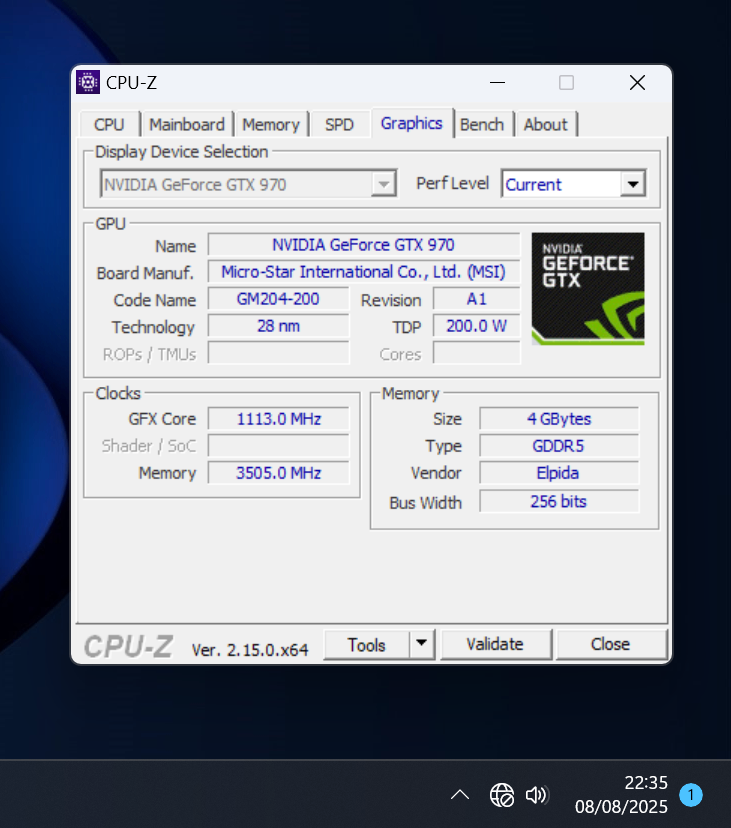Click the NVIDIA GeForce GTX logo image
Screen dimensions: 731x828
click(x=588, y=289)
